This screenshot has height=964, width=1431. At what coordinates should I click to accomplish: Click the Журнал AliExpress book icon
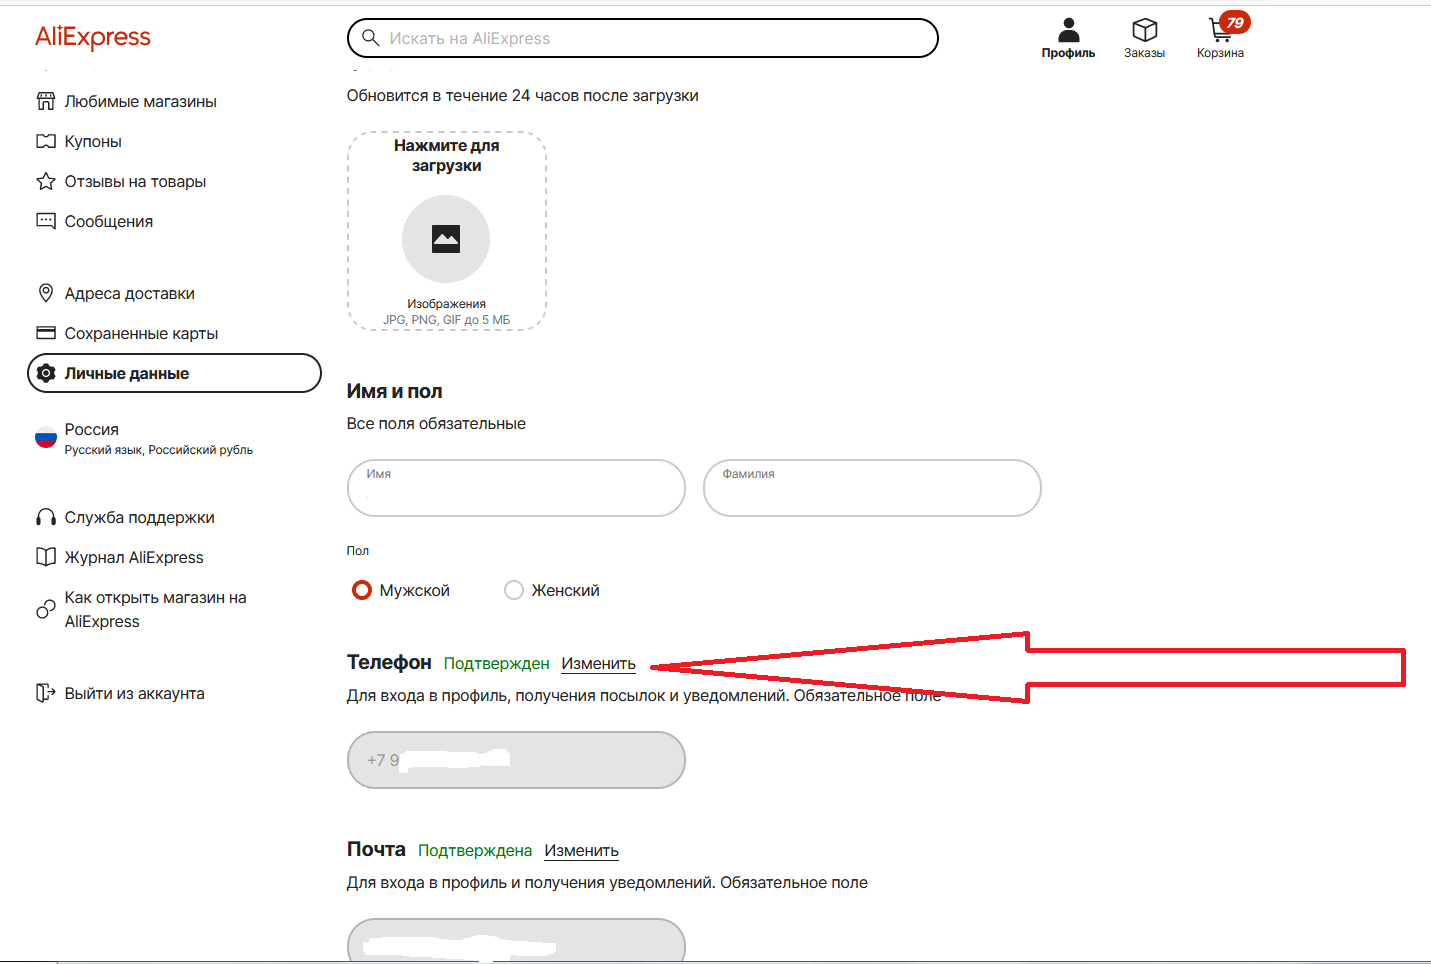pos(46,557)
